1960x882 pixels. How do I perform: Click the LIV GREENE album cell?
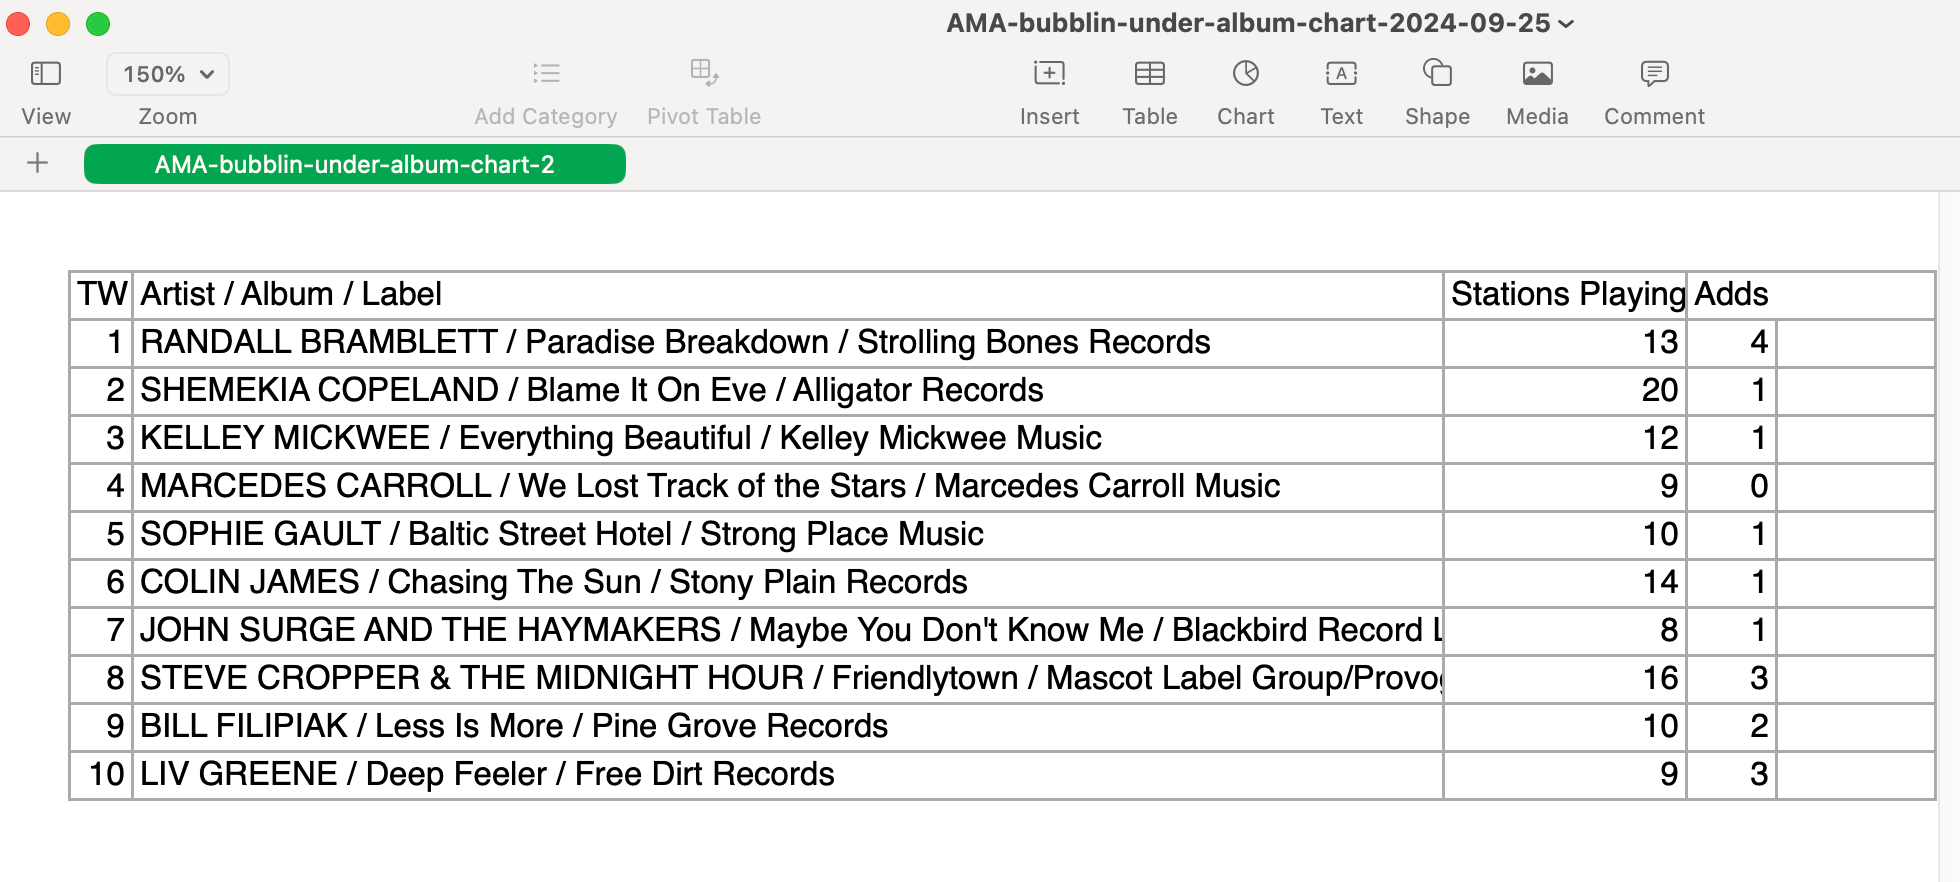(787, 775)
